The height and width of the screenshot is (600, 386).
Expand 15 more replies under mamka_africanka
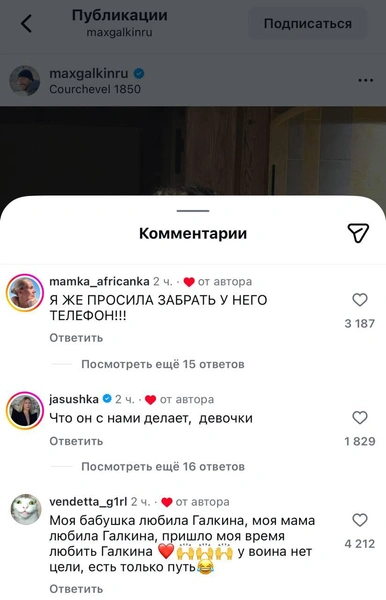tap(163, 364)
